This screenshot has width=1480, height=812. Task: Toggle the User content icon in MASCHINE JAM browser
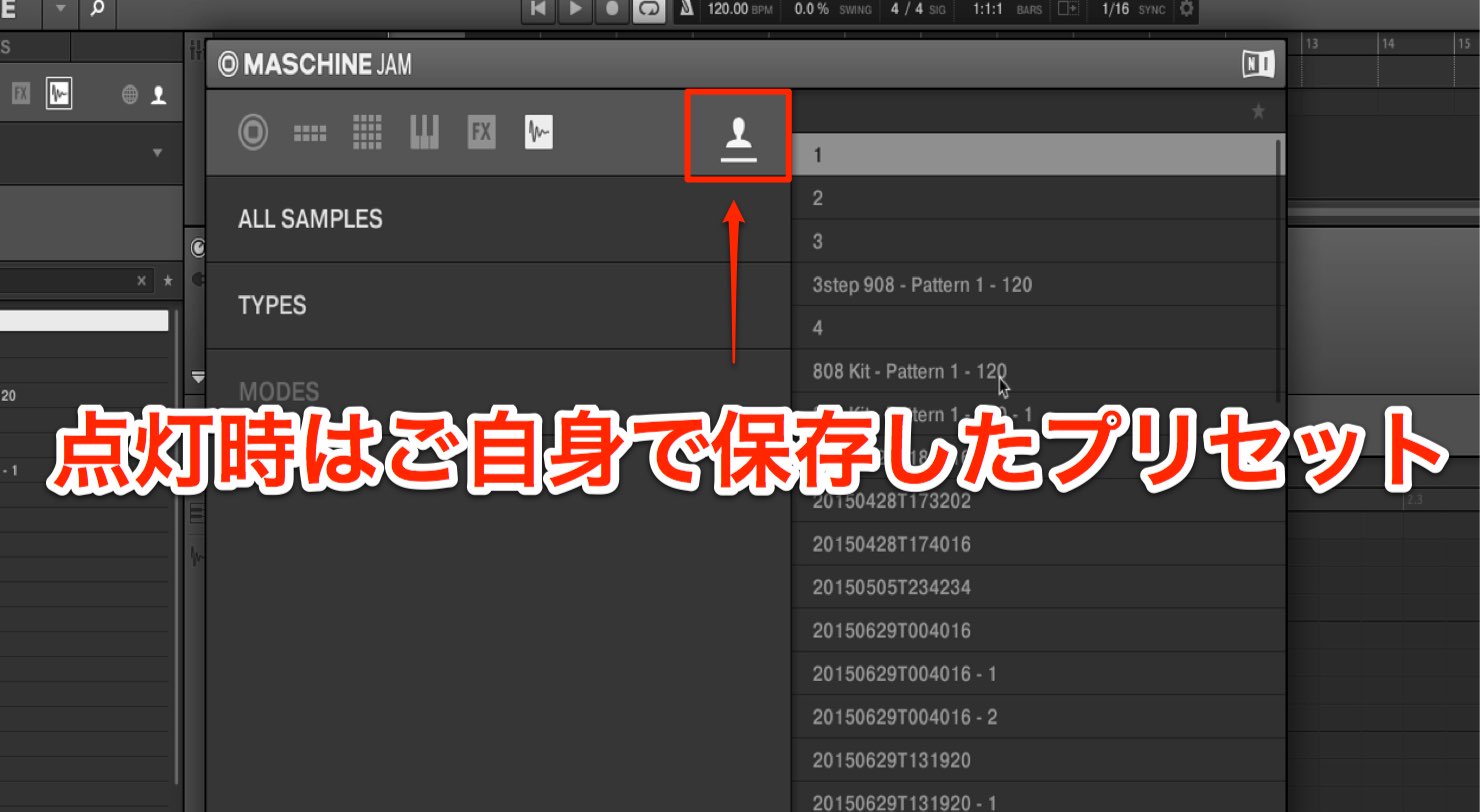pos(739,137)
